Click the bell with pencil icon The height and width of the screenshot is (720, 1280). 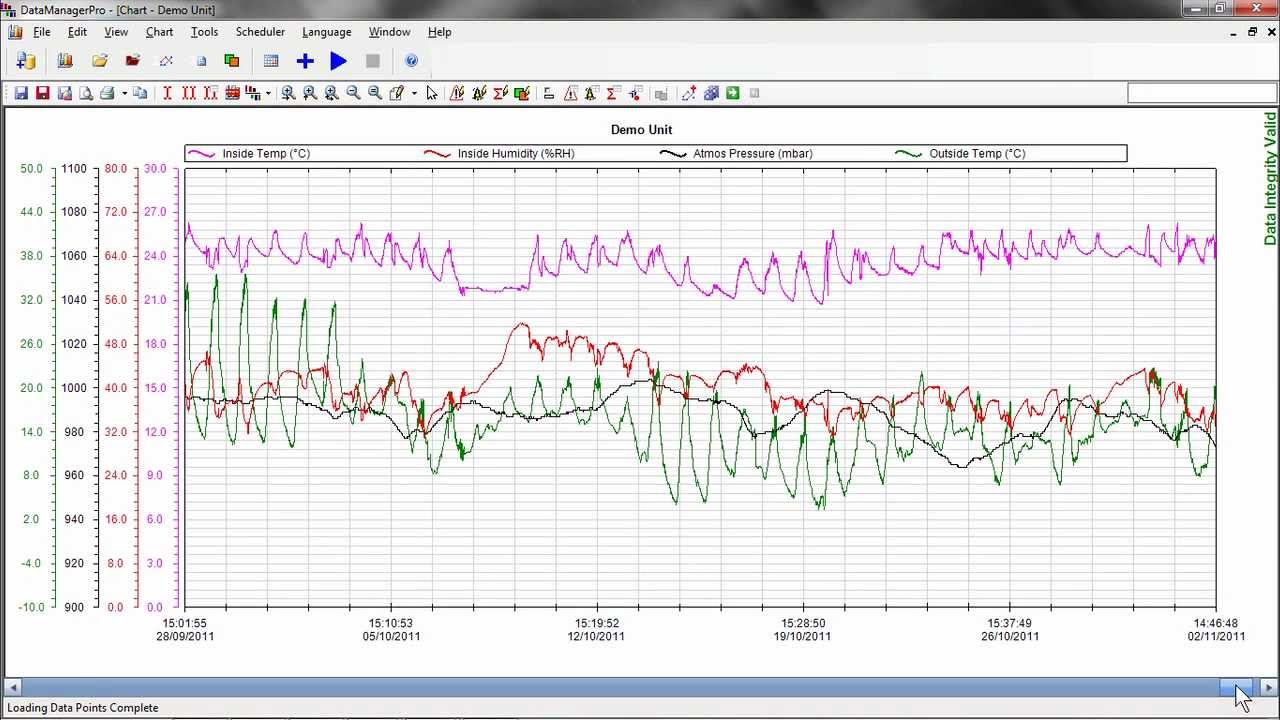(479, 93)
